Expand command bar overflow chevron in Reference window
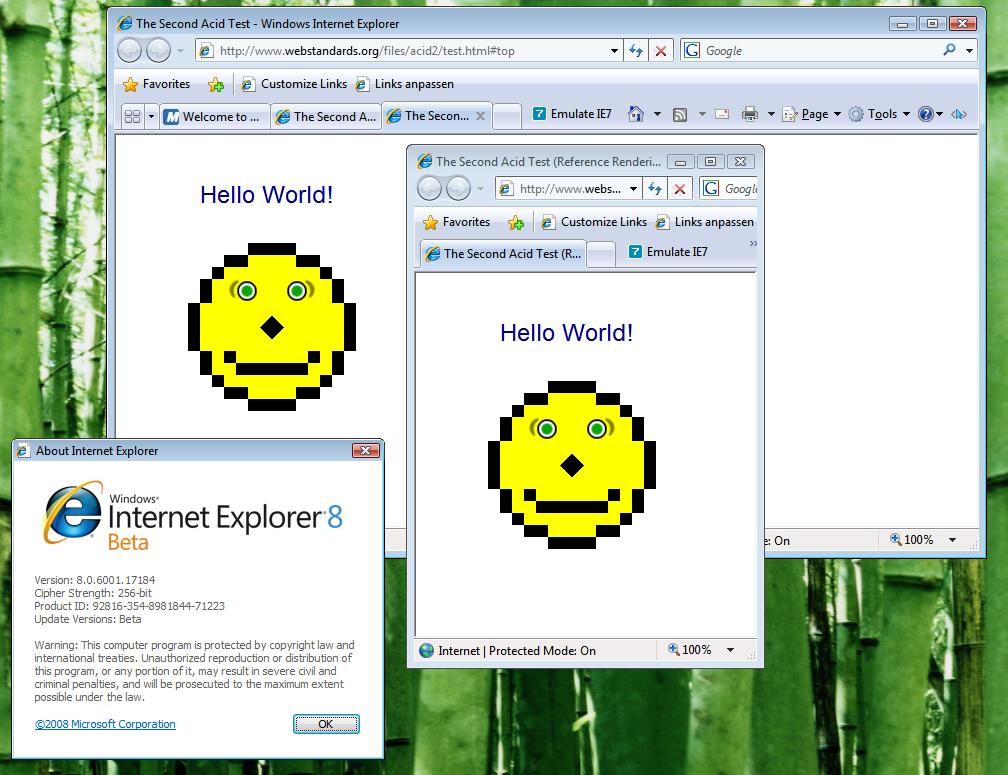 coord(753,244)
